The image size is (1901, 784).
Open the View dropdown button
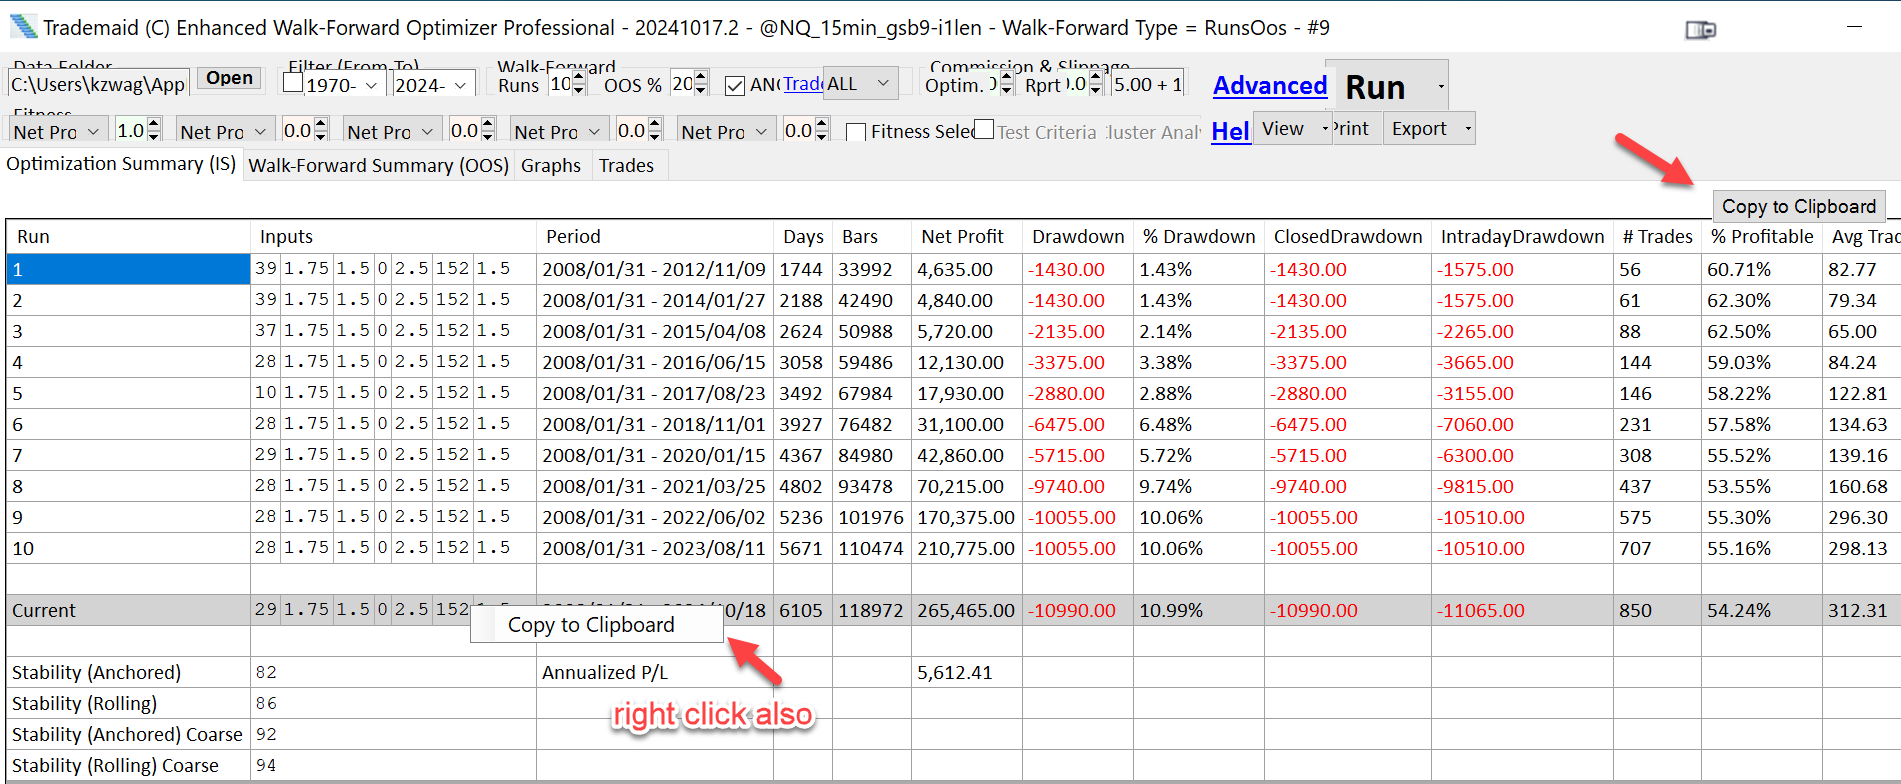[x=1292, y=129]
